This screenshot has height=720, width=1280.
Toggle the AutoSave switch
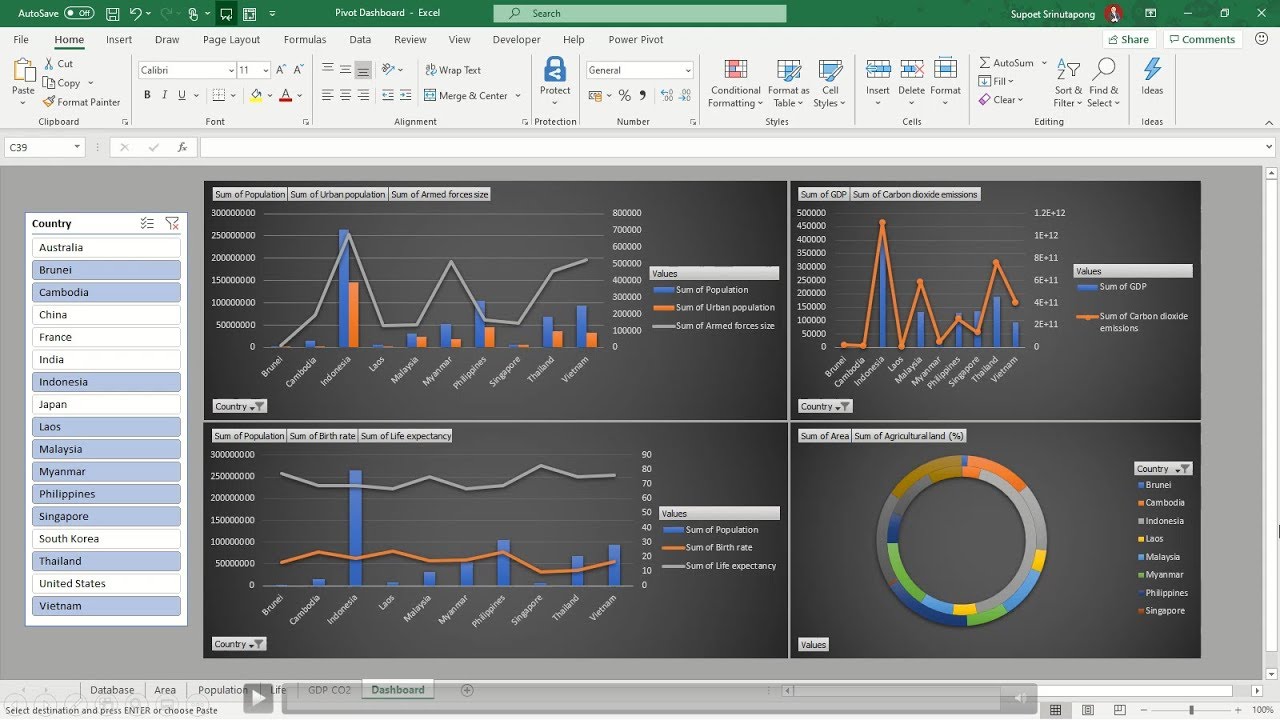tap(79, 13)
